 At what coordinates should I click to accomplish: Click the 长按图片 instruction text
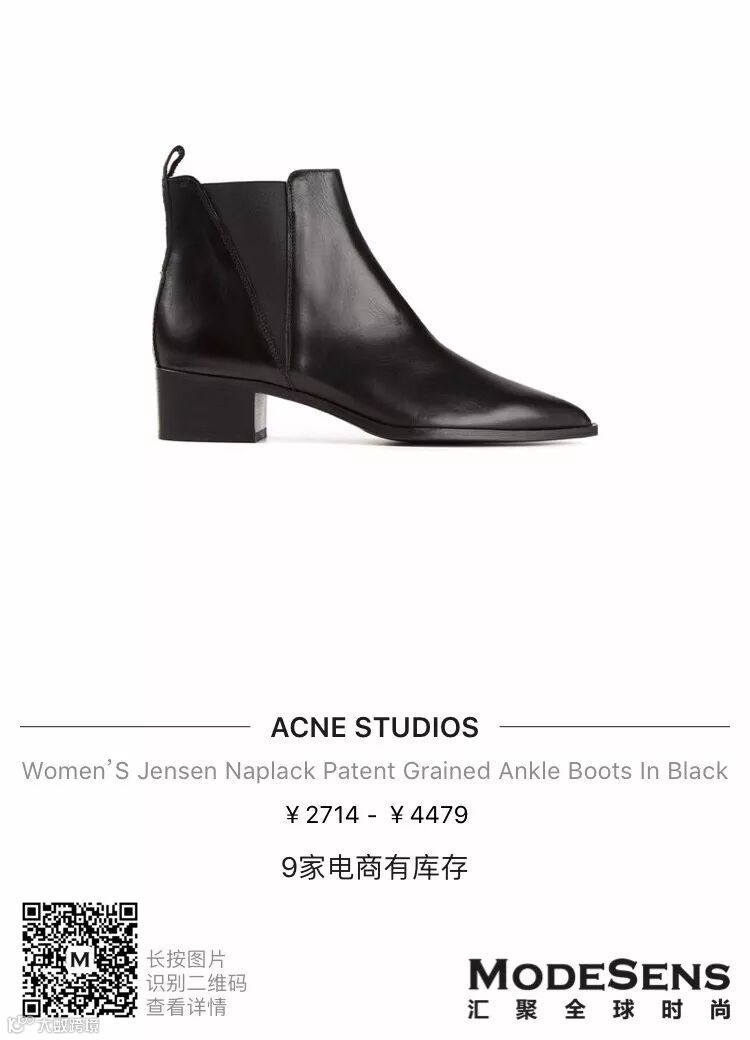[x=186, y=958]
